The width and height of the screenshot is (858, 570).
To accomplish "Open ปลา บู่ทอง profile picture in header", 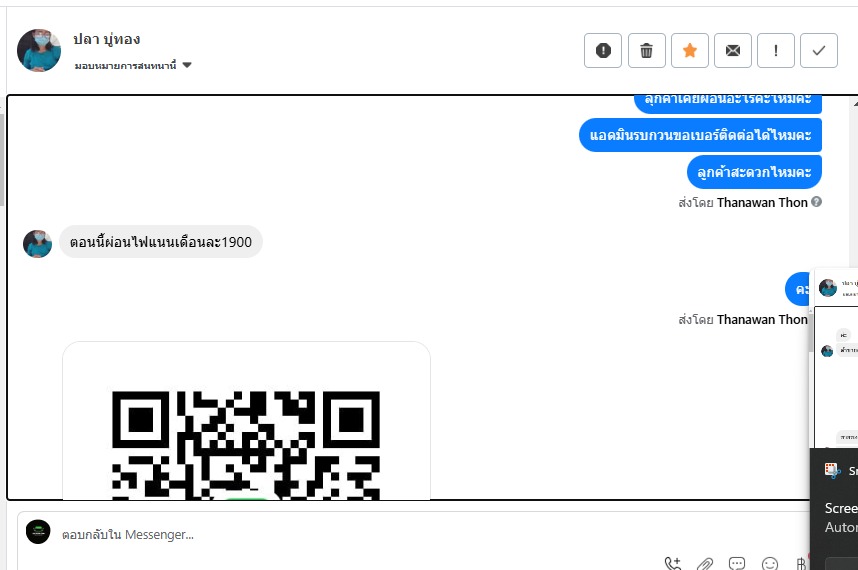I will 39,50.
